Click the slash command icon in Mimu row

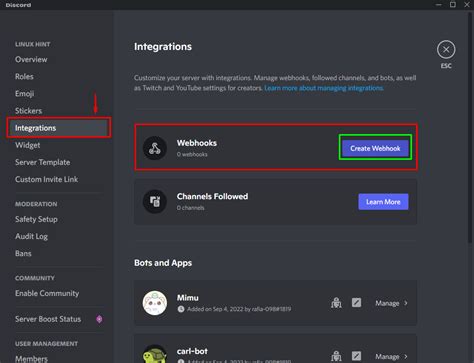click(356, 303)
